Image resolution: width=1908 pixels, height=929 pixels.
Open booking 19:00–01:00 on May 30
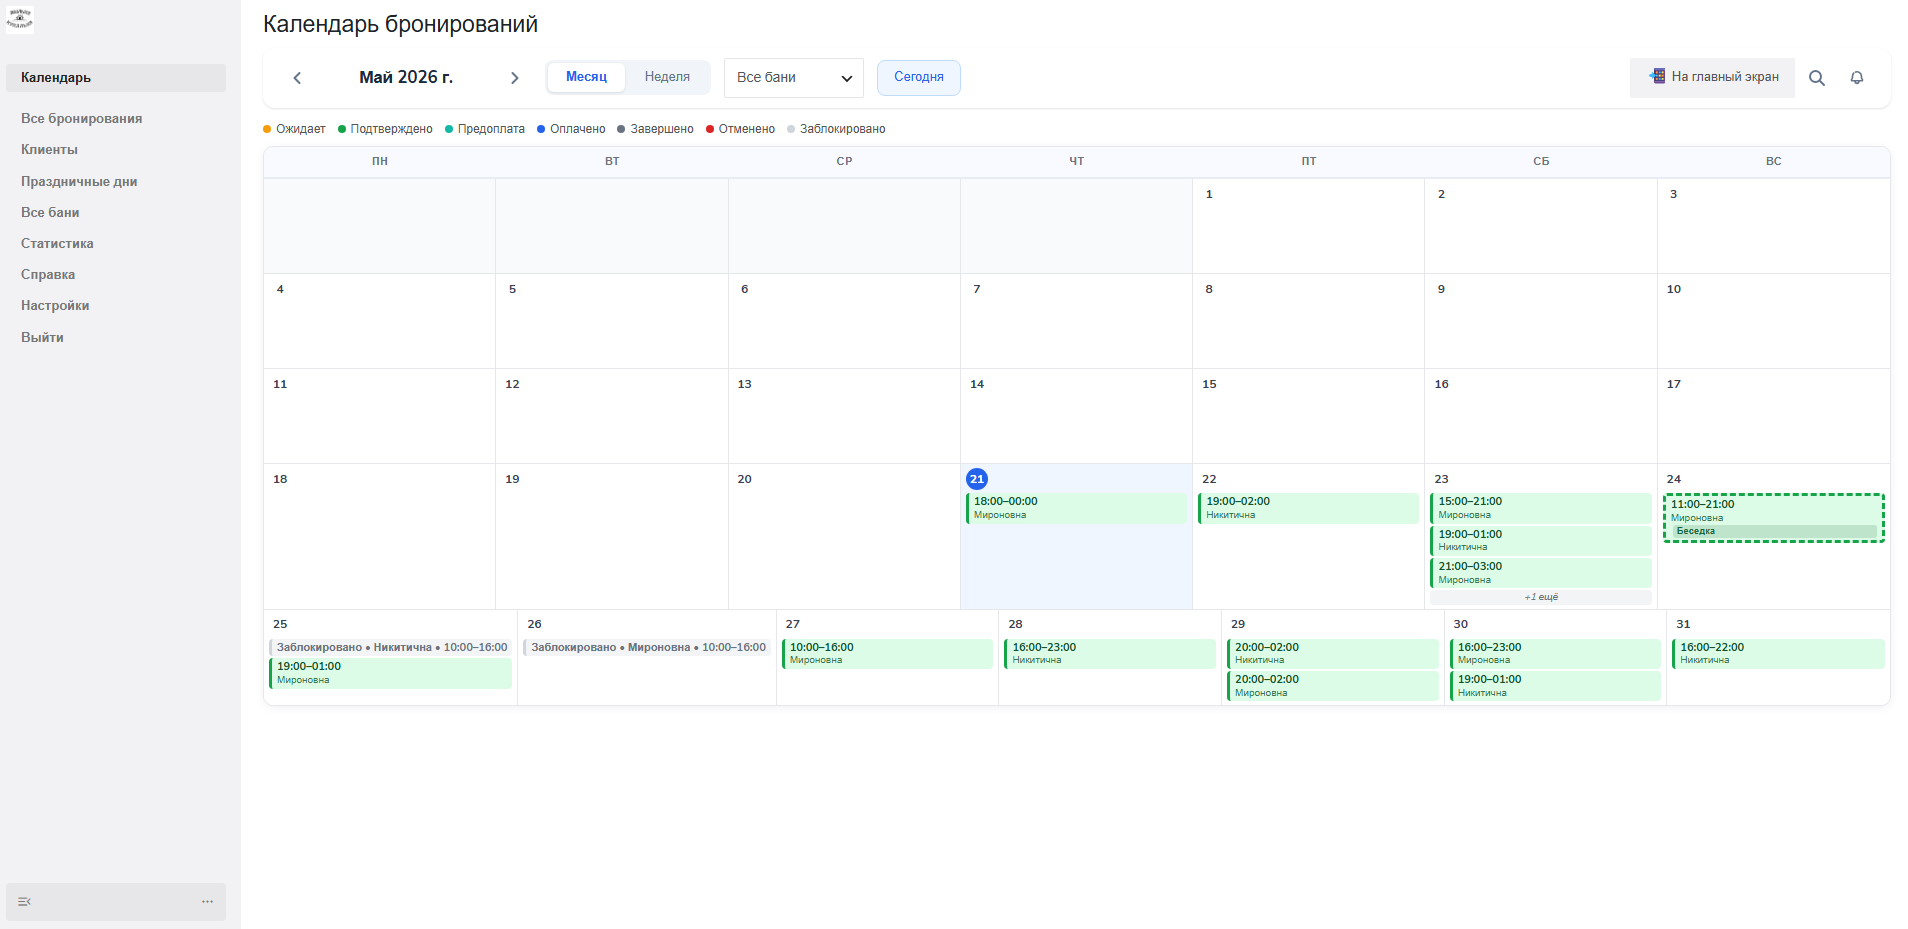[1555, 686]
